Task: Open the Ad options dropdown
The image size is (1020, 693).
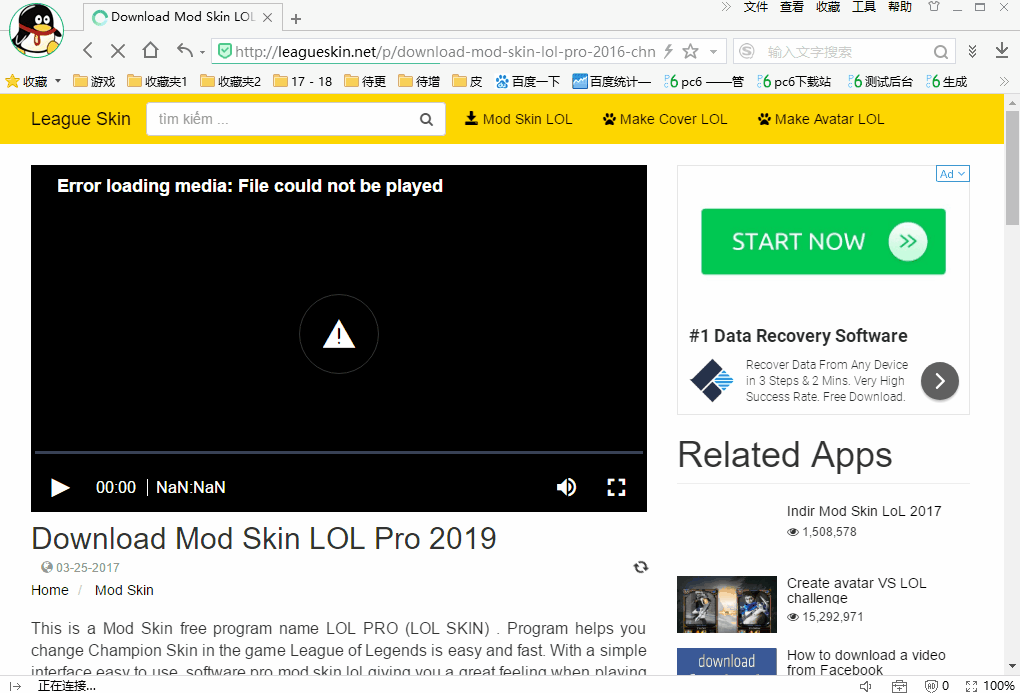Action: 952,174
